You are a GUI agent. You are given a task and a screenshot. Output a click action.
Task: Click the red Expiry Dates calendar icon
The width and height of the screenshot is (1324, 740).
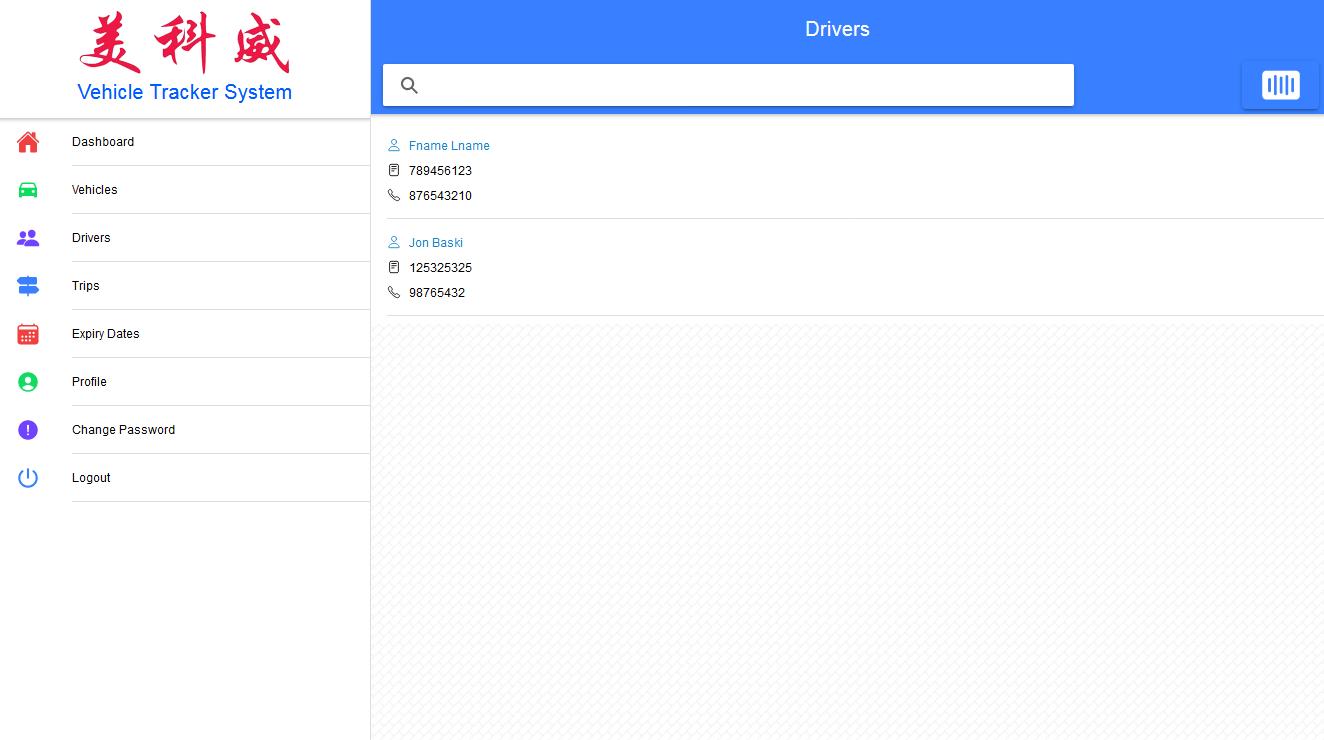(x=28, y=334)
